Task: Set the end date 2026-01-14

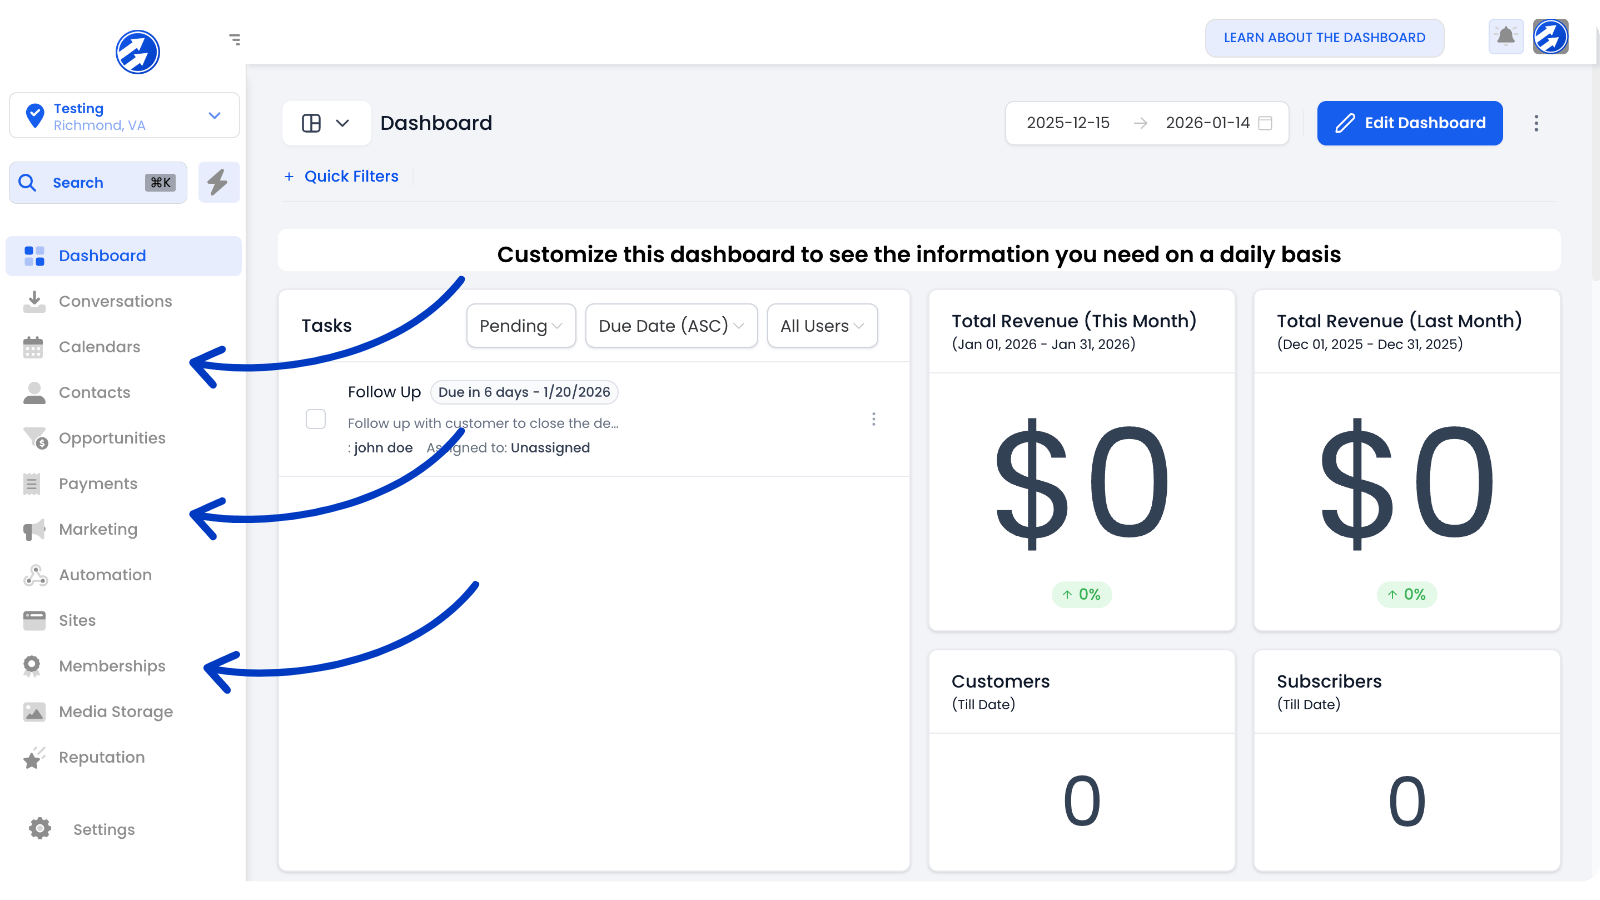Action: pyautogui.click(x=1208, y=123)
